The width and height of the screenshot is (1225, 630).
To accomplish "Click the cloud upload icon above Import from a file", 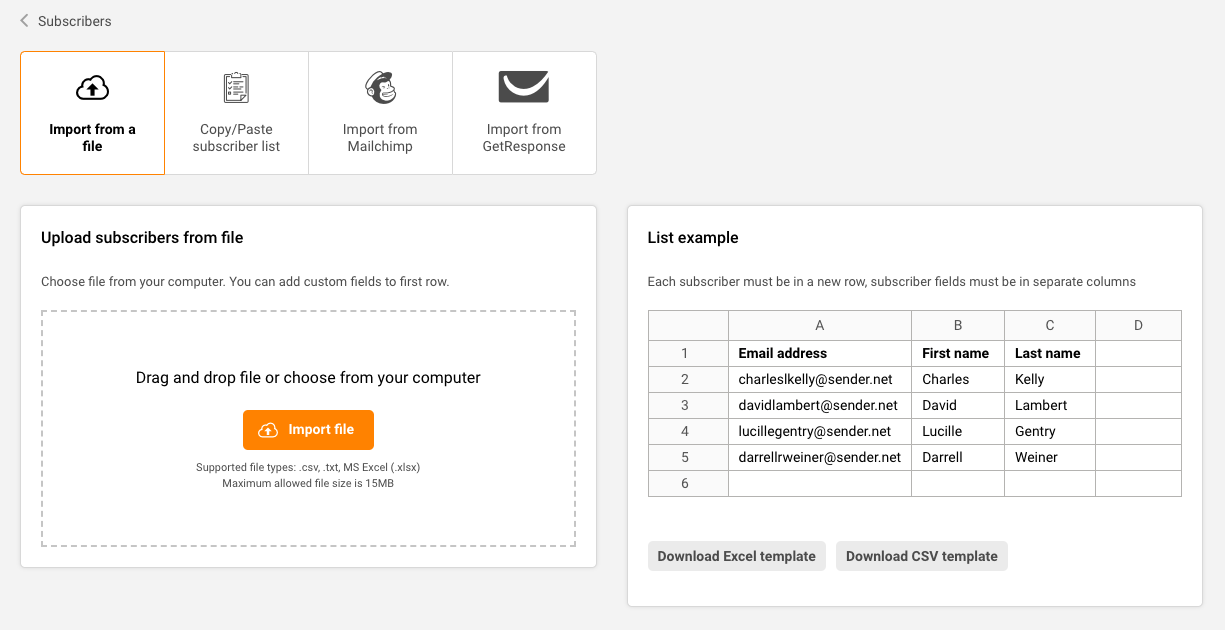I will pyautogui.click(x=92, y=89).
